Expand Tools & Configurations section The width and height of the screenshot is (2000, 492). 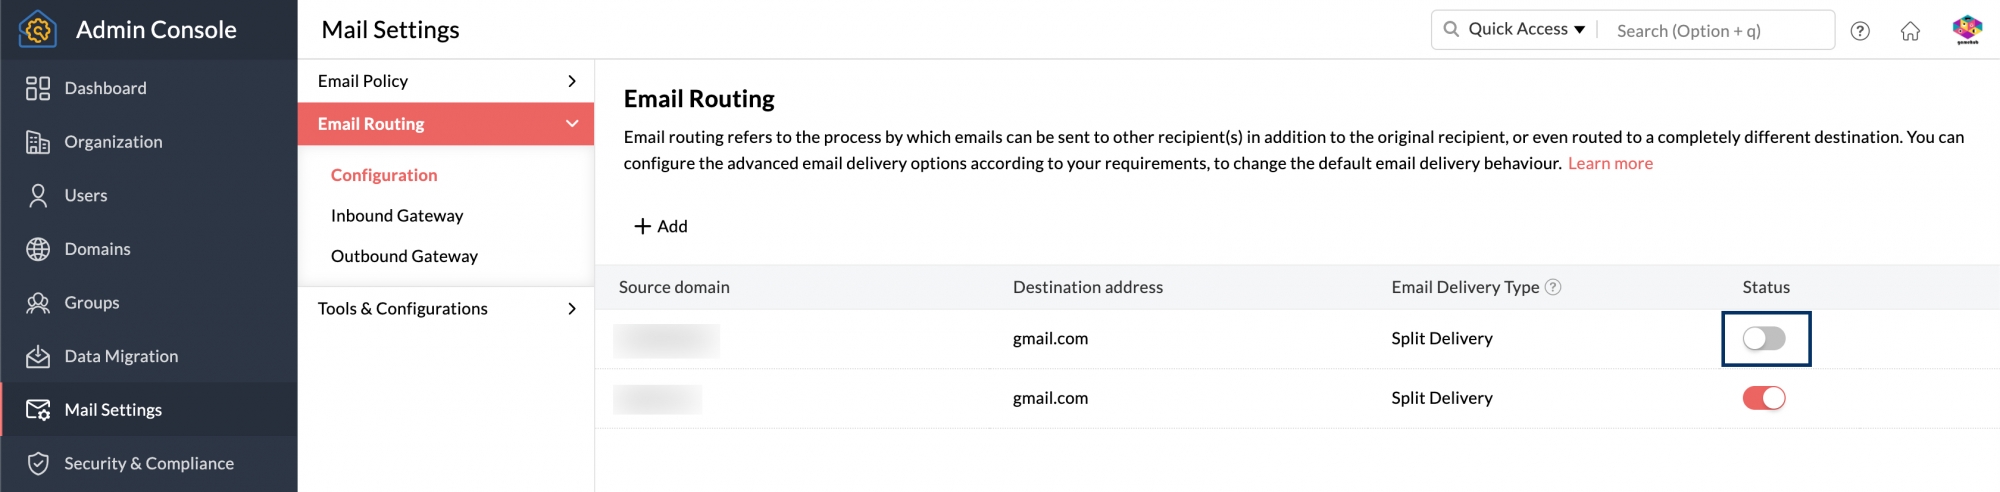pyautogui.click(x=445, y=309)
